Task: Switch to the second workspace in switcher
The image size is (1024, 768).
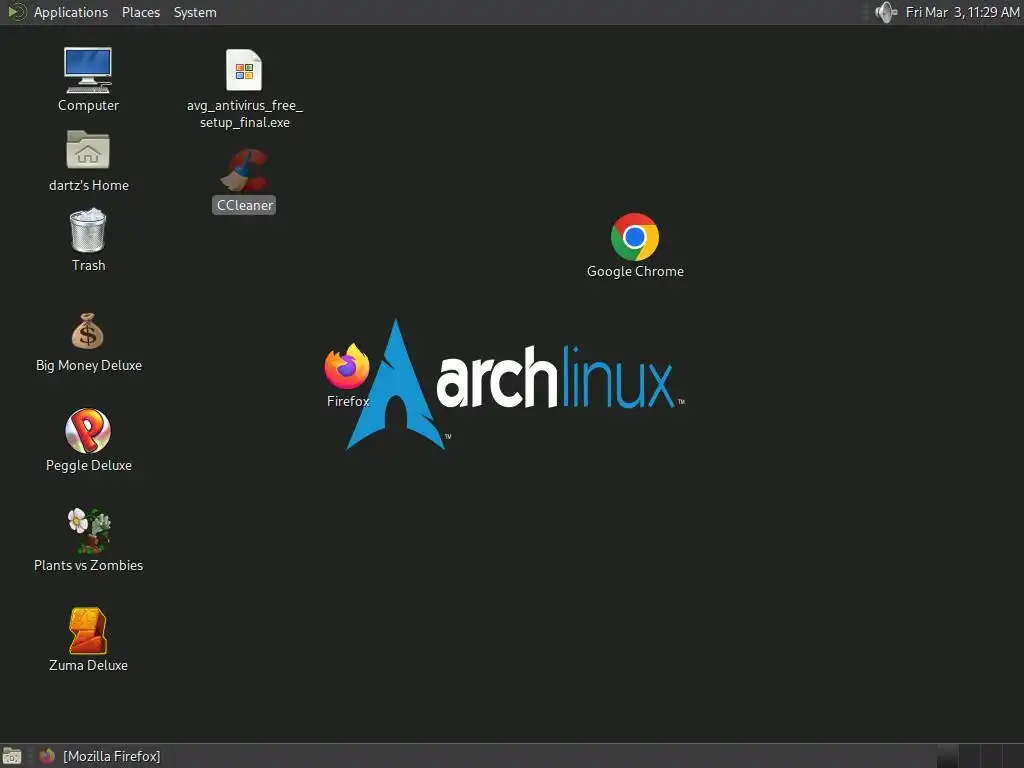Action: point(969,756)
